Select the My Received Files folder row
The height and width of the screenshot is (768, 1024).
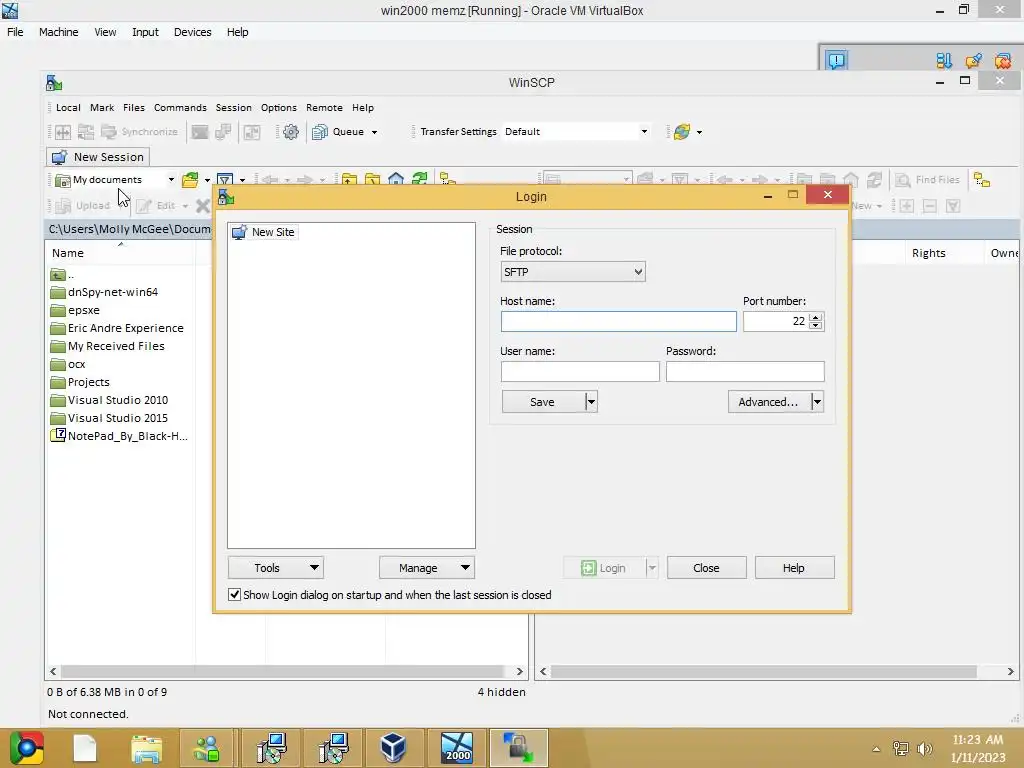[x=108, y=346]
